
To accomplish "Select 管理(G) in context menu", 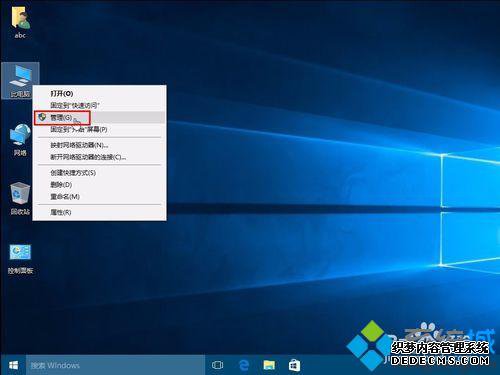I will (x=99, y=118).
